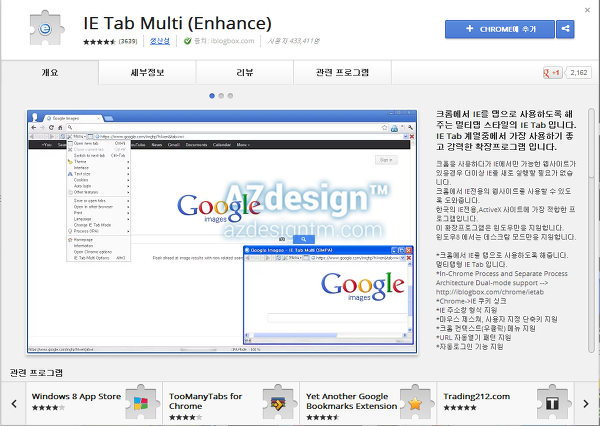Click the Windows 8 App Store star rating
Screen dimensions: 600x426
pos(48,408)
